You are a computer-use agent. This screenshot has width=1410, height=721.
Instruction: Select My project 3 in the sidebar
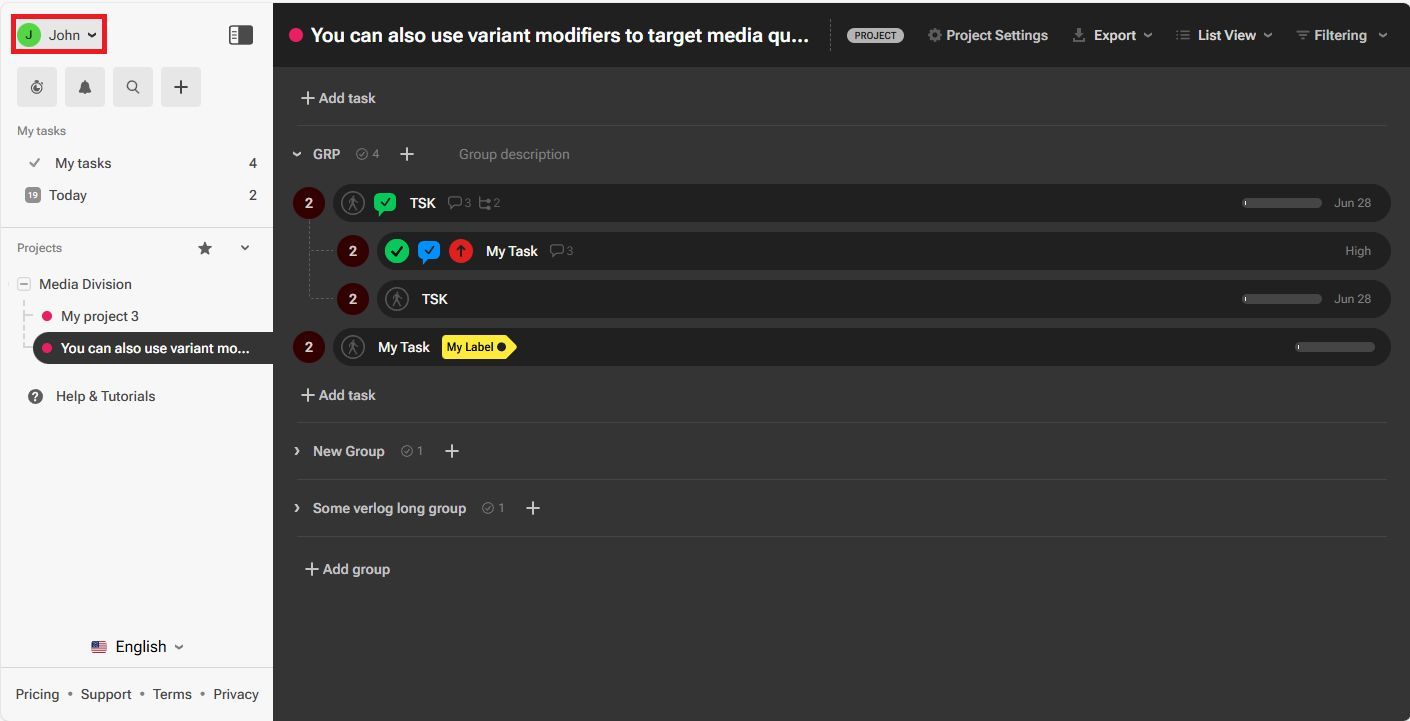(99, 316)
